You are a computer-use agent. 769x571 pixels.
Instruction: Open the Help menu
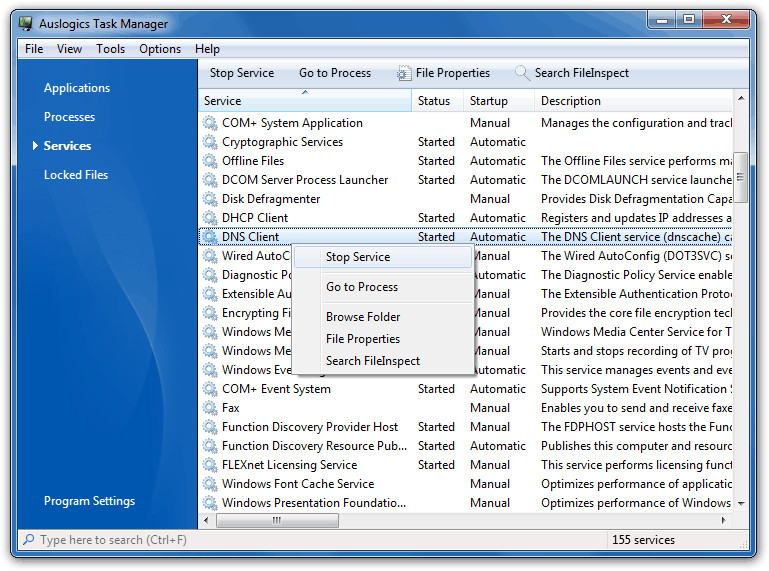[207, 49]
